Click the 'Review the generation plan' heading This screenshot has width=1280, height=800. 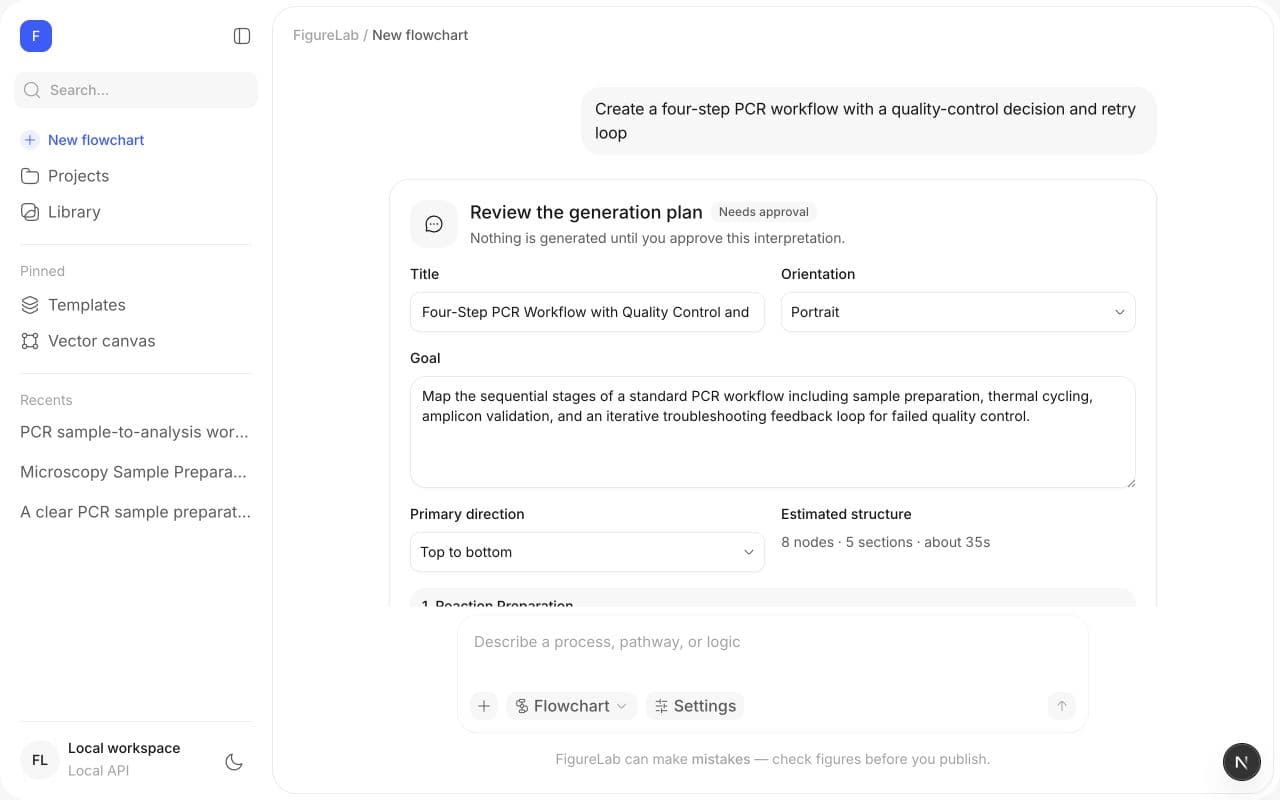586,212
